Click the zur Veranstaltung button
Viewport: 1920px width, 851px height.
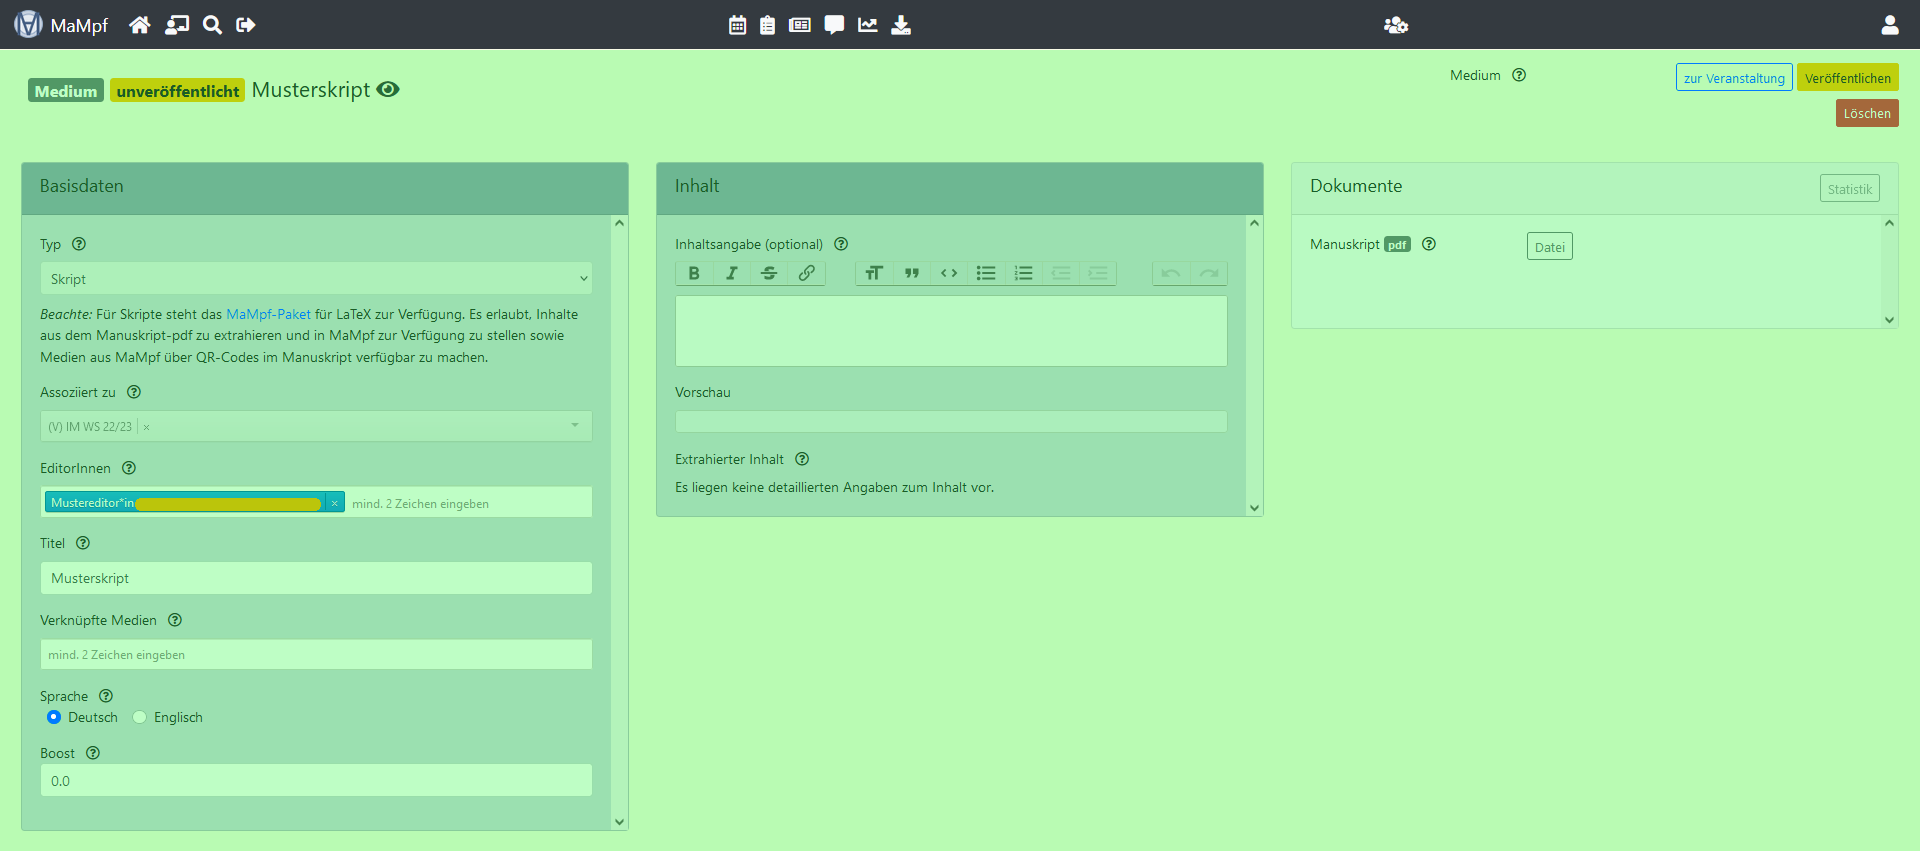[1733, 78]
